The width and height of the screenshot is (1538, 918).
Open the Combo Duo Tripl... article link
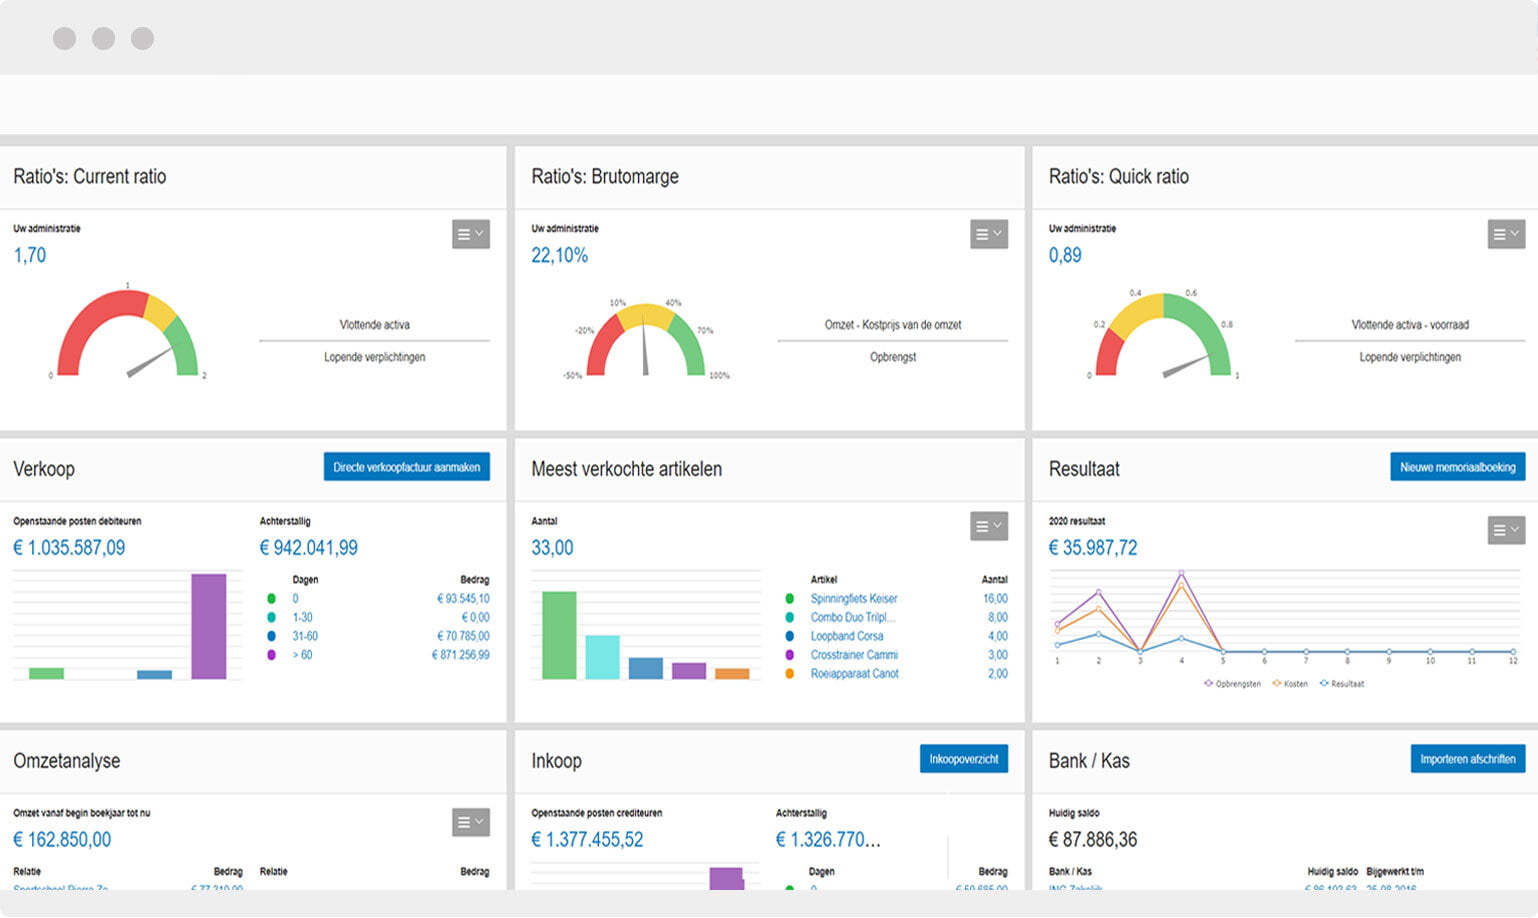(853, 617)
